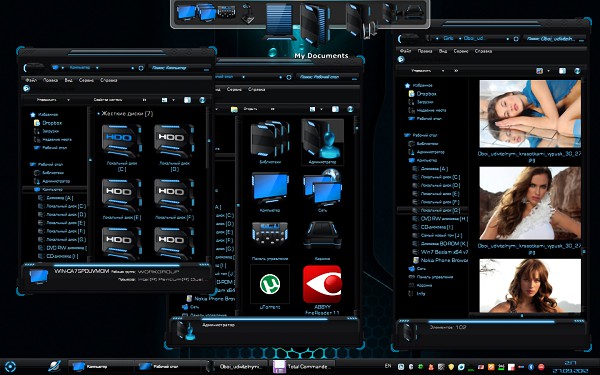Show toolbar overflow chevron in Computer window
Viewport: 600px width, 375px height.
click(144, 100)
